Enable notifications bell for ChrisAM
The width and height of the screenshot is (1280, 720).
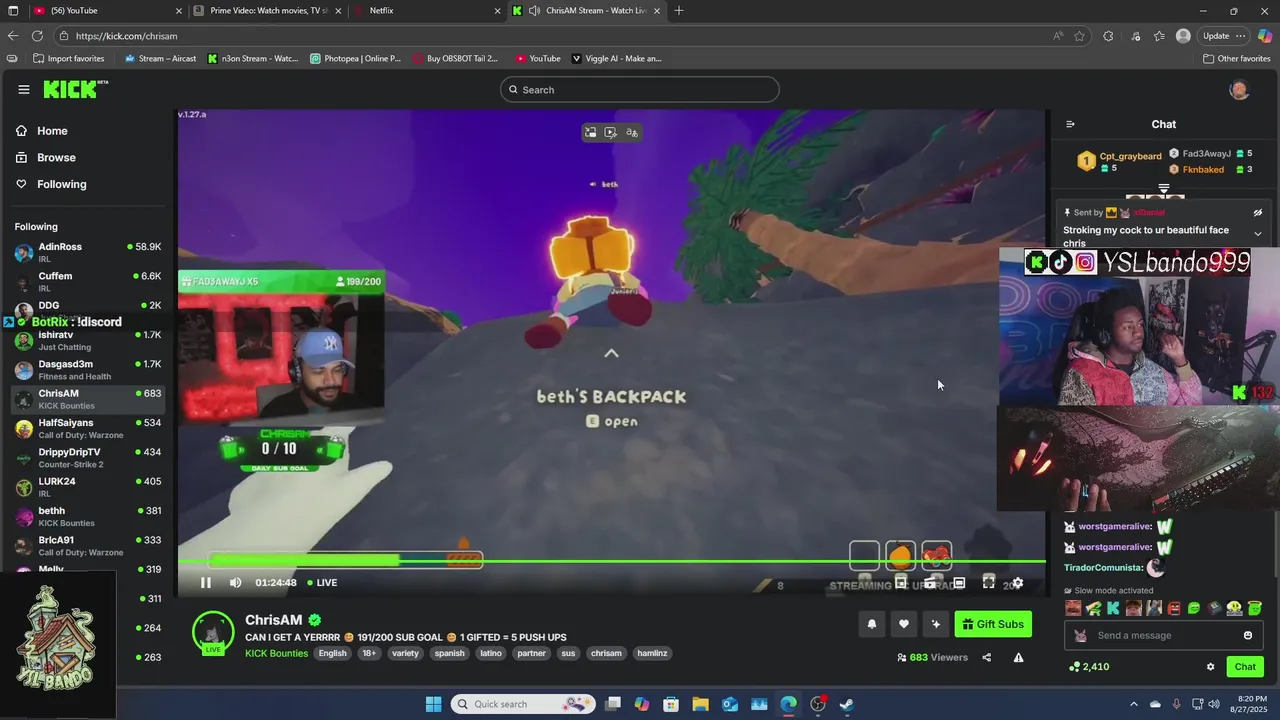pos(872,624)
